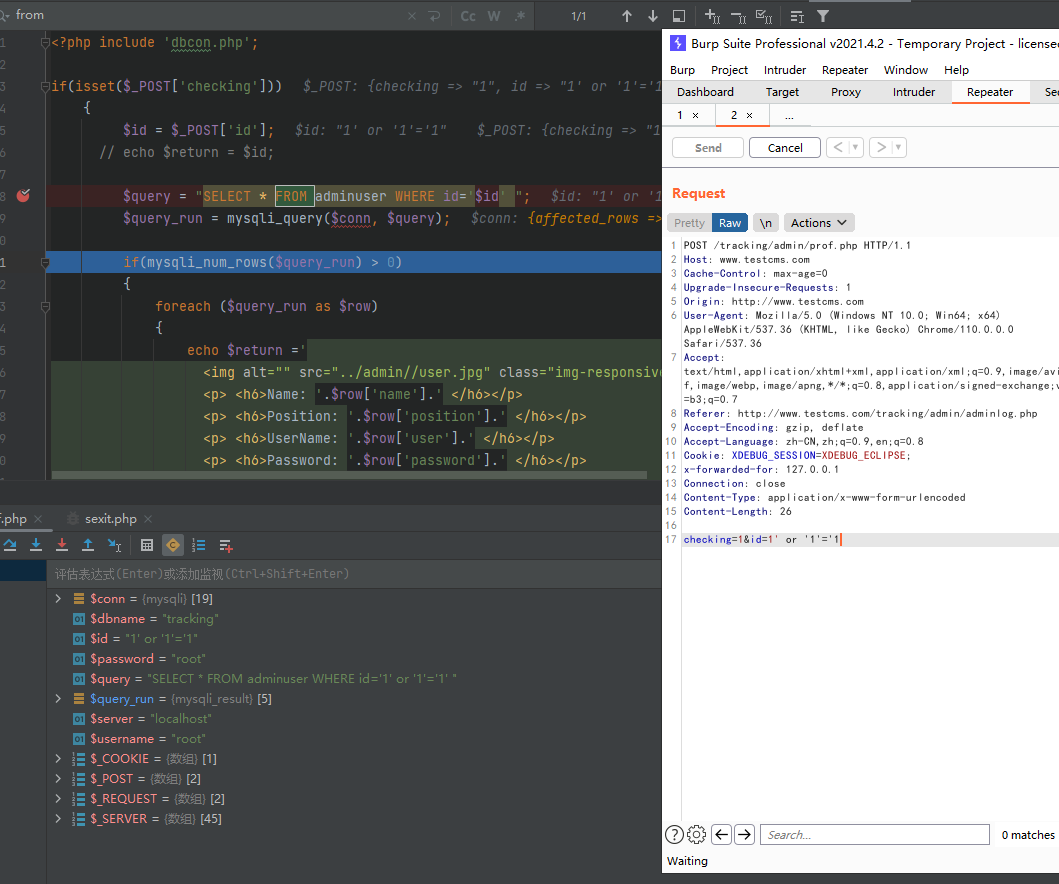
Task: Click the evaluate expression input field
Action: tap(354, 574)
